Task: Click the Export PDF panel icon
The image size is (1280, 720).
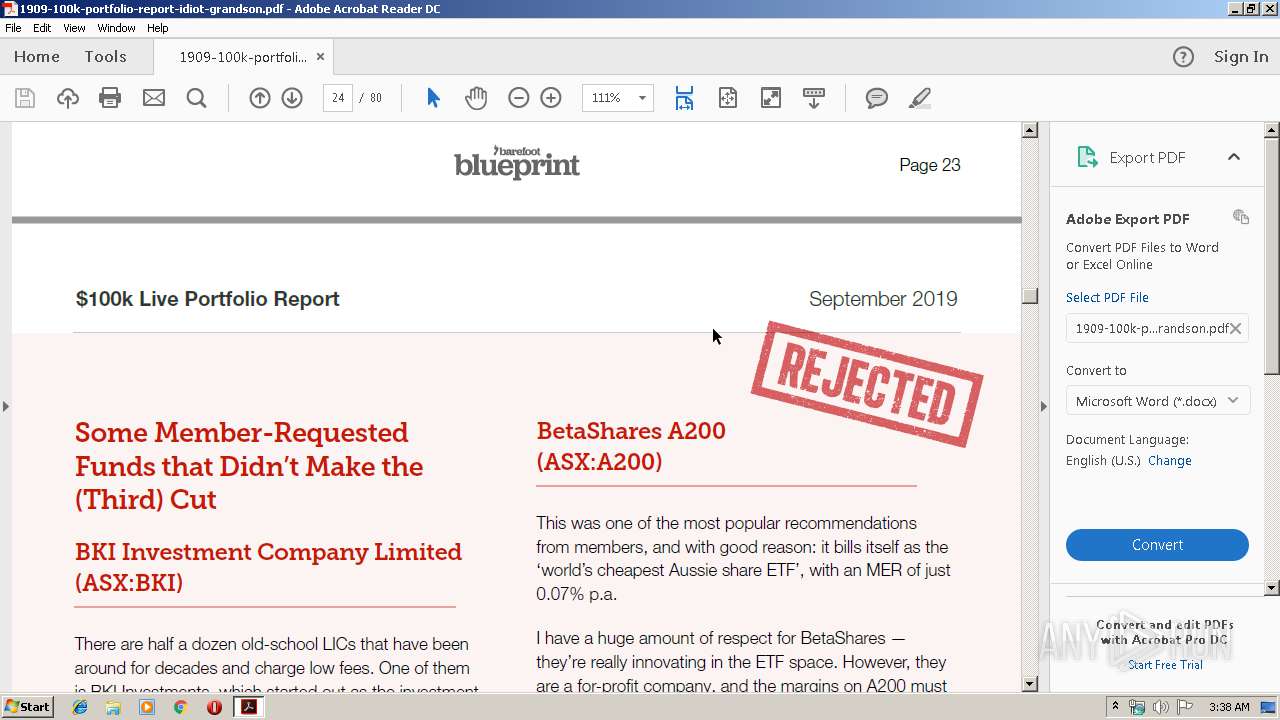Action: [1087, 157]
